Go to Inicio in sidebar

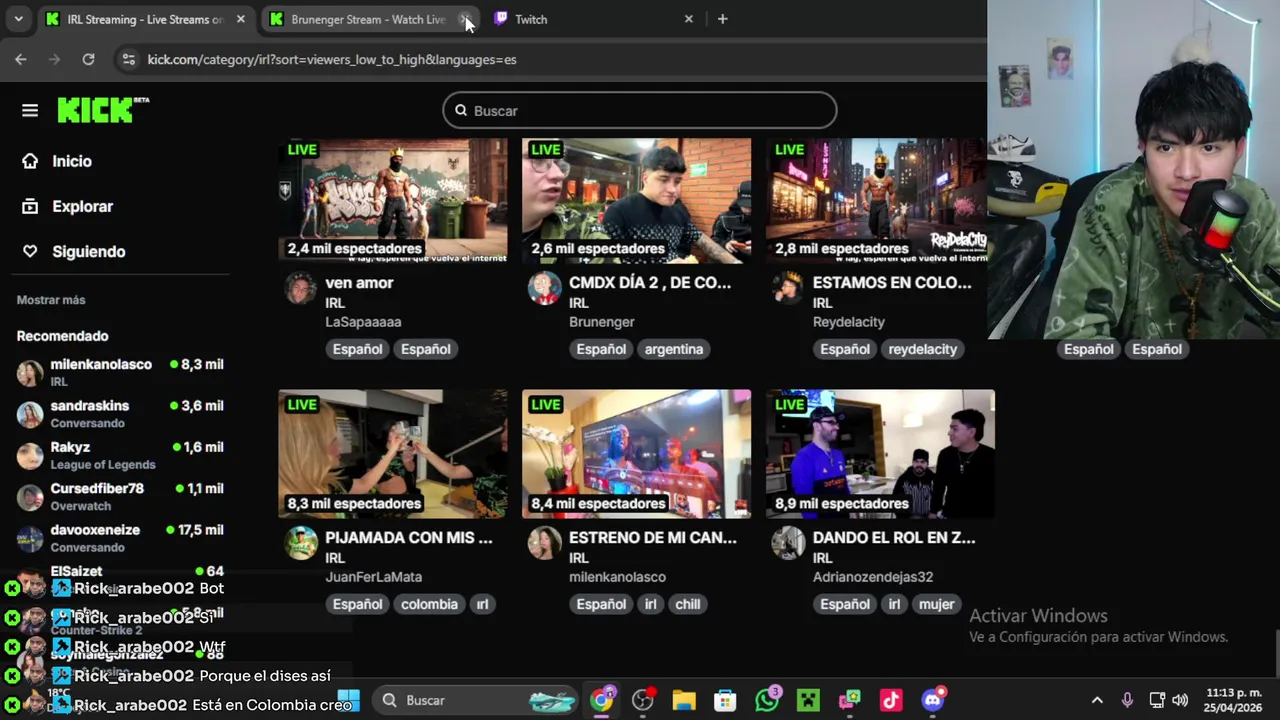tap(72, 161)
